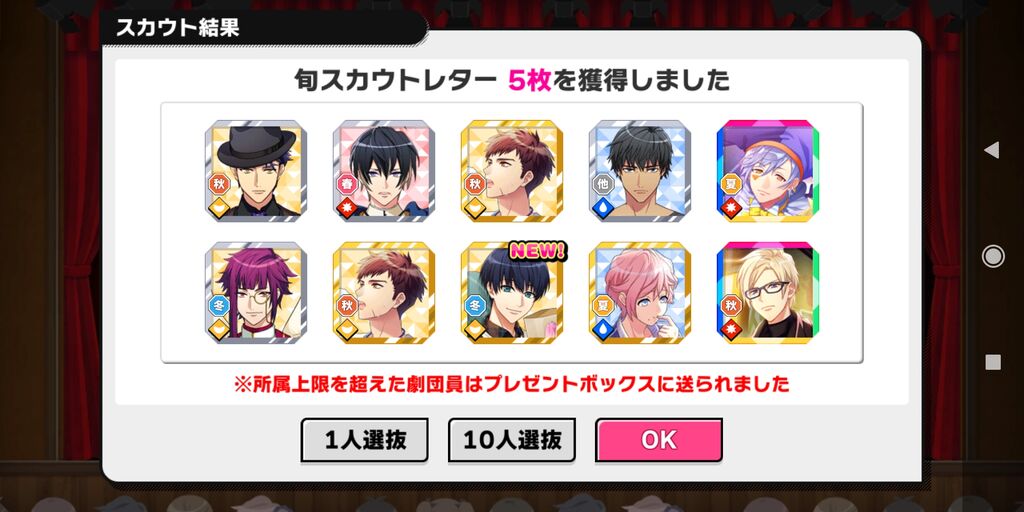Tap the 秋 badge on the fedora card
Screen dimensions: 1024x512
coord(219,184)
